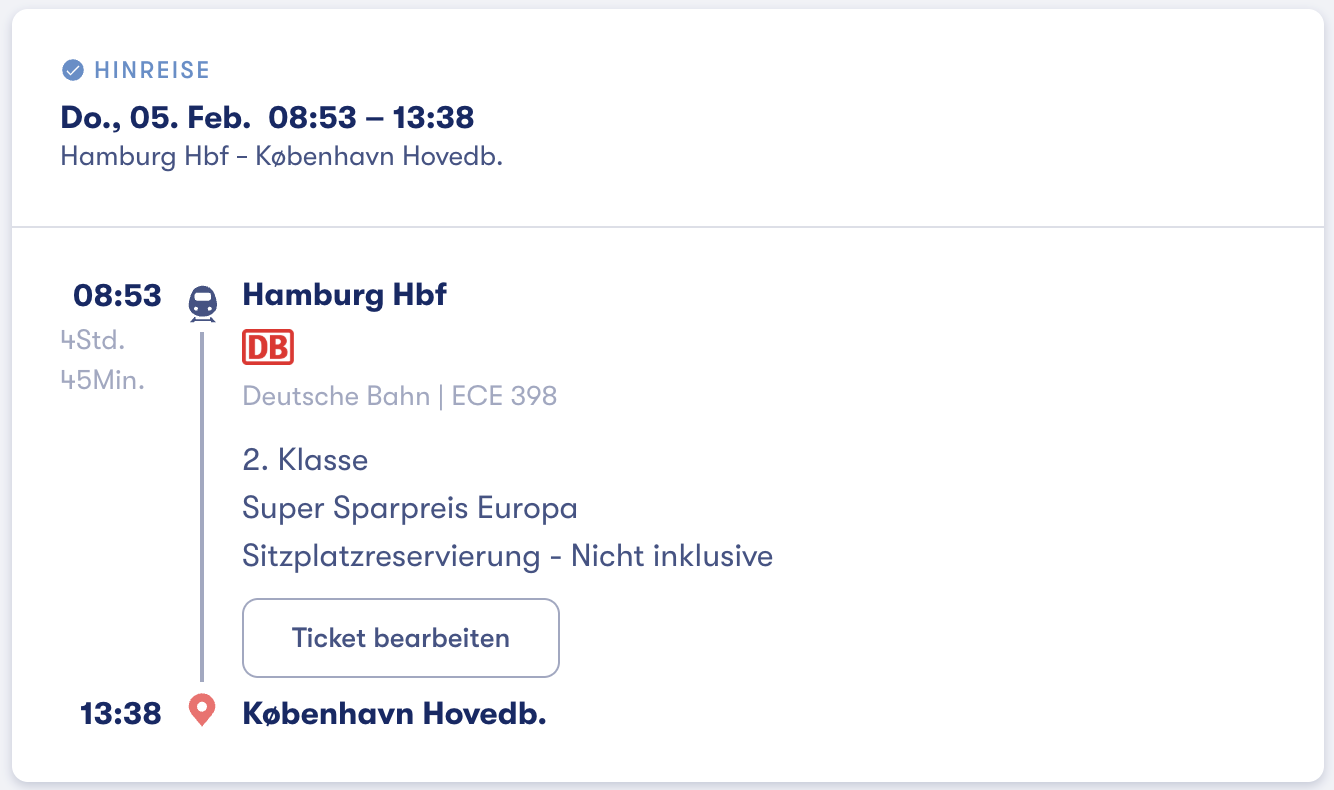Select the bold Hamburg Hbf station name
This screenshot has height=790, width=1334.
(x=344, y=295)
